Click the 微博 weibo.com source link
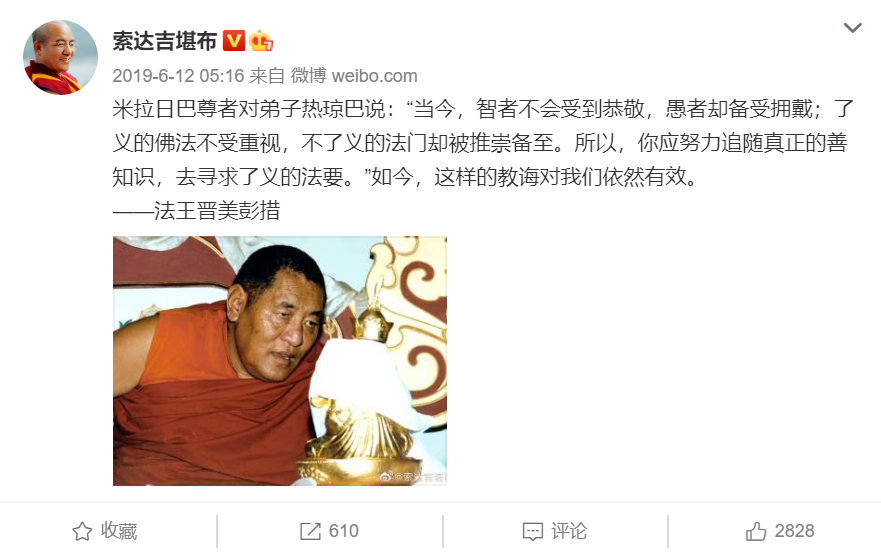The height and width of the screenshot is (555, 881). tap(354, 76)
